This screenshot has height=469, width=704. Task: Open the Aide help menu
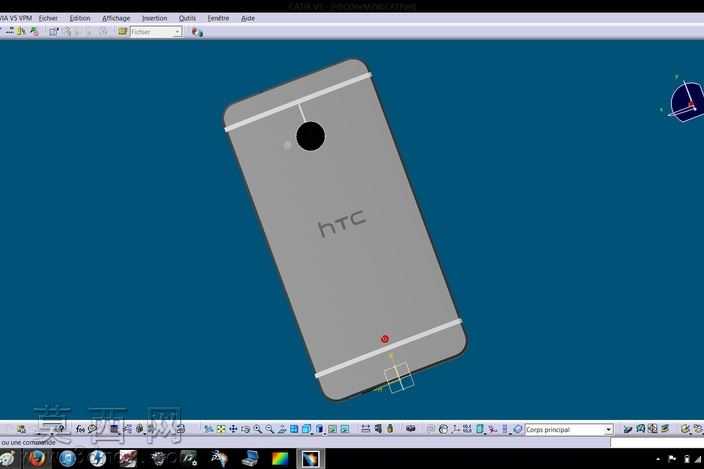point(248,18)
